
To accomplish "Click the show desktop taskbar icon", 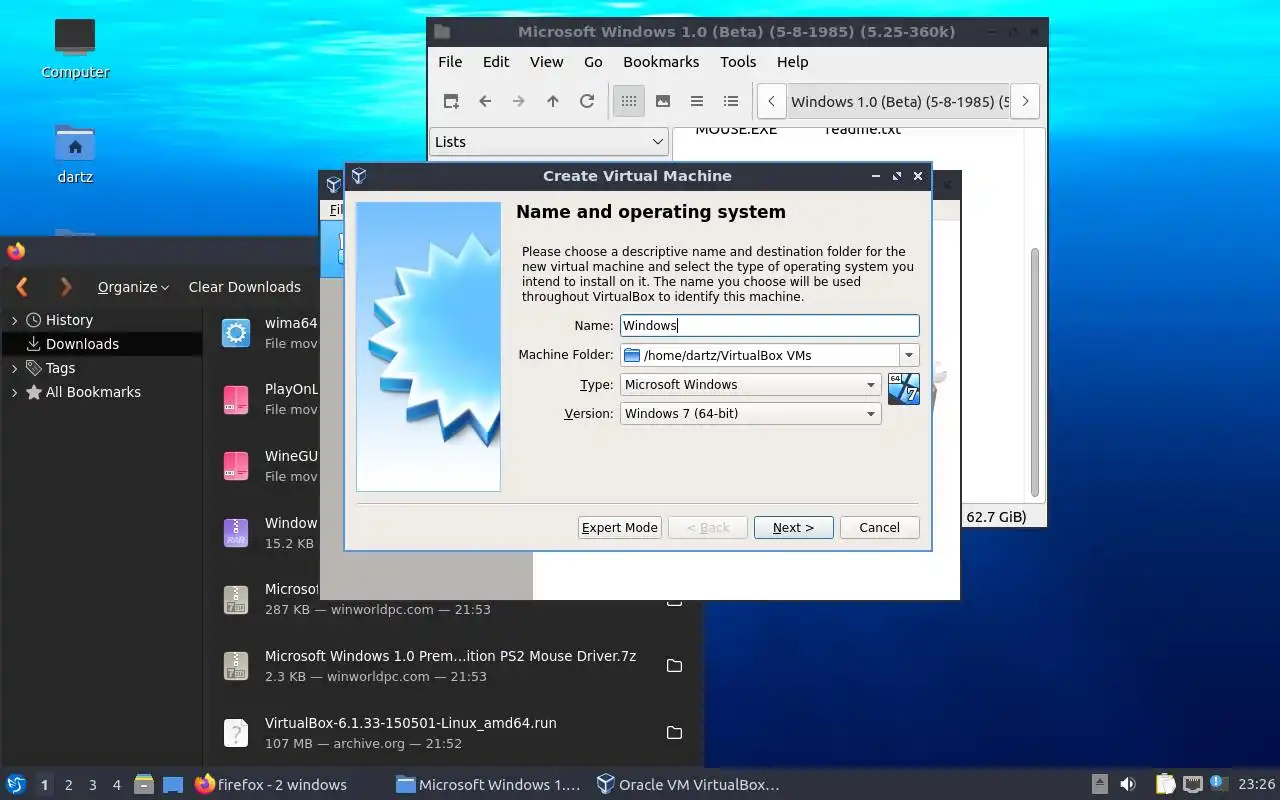I will (x=172, y=785).
